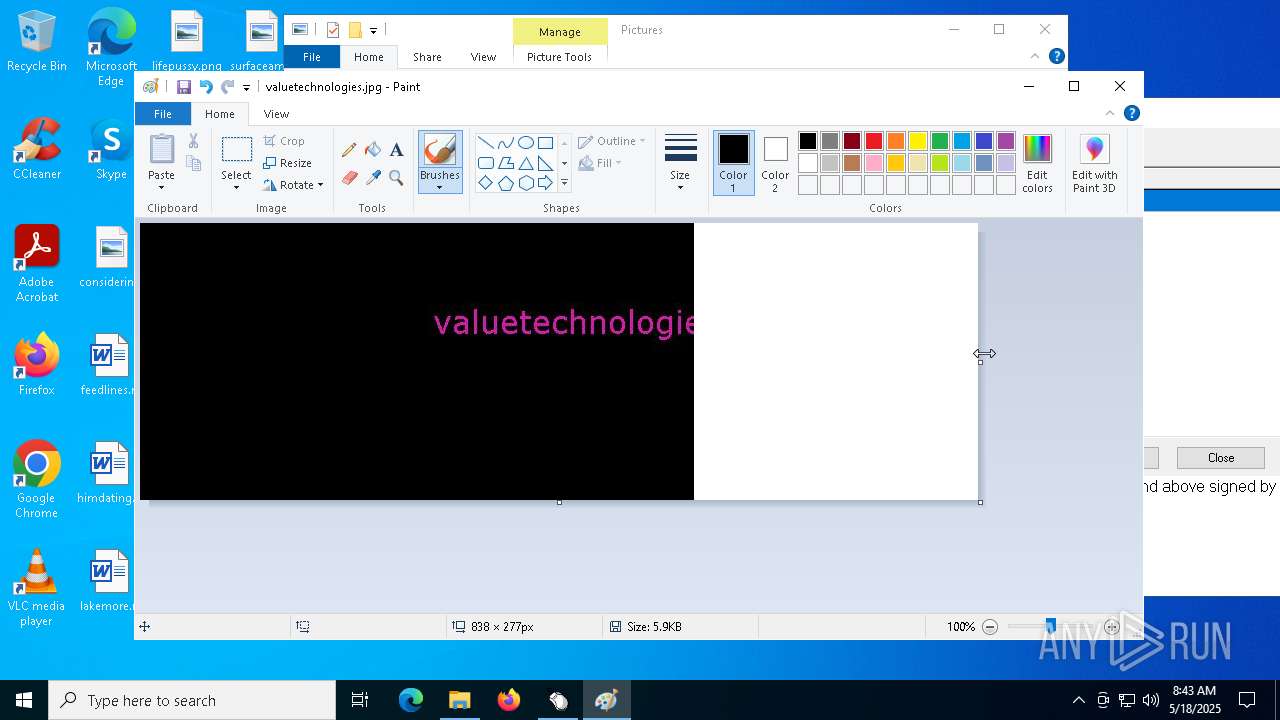Image resolution: width=1280 pixels, height=720 pixels.
Task: Switch to the Paint Home tab
Action: click(x=220, y=114)
